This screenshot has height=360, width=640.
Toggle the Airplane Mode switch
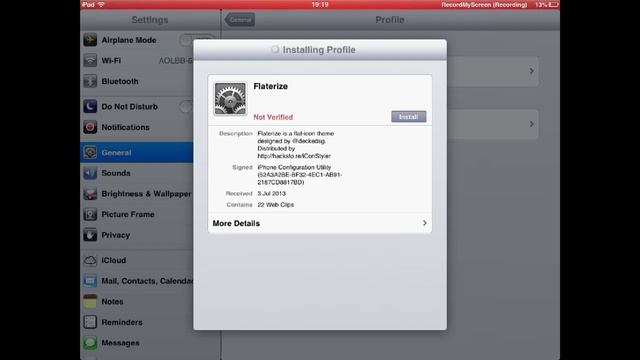[x=187, y=40]
